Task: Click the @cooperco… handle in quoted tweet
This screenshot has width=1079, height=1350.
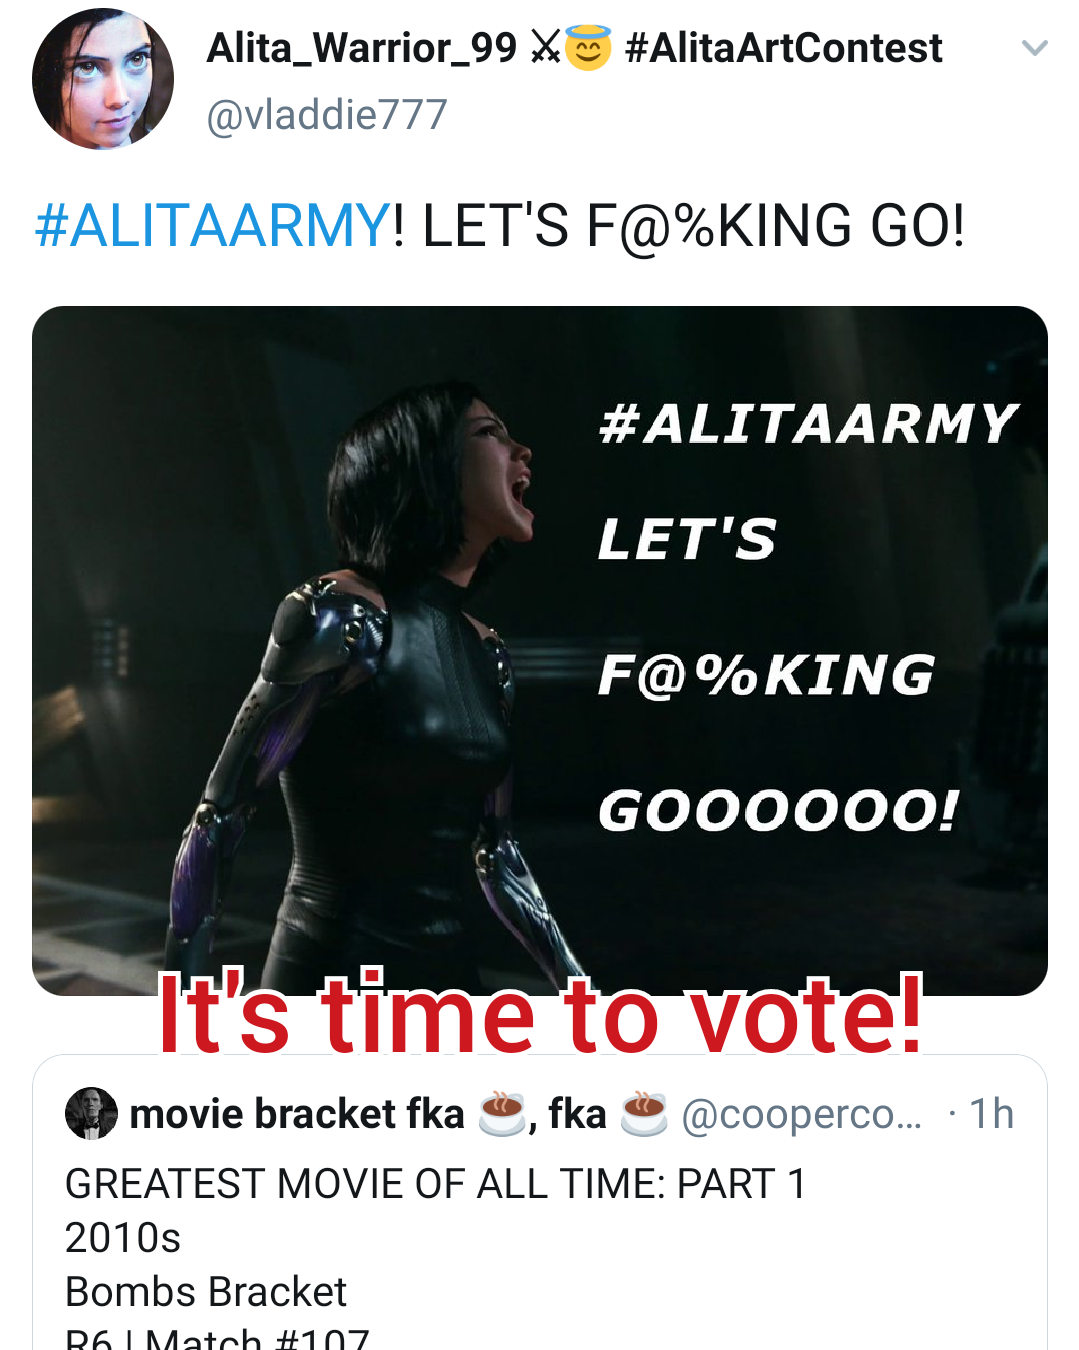Action: [x=801, y=1114]
